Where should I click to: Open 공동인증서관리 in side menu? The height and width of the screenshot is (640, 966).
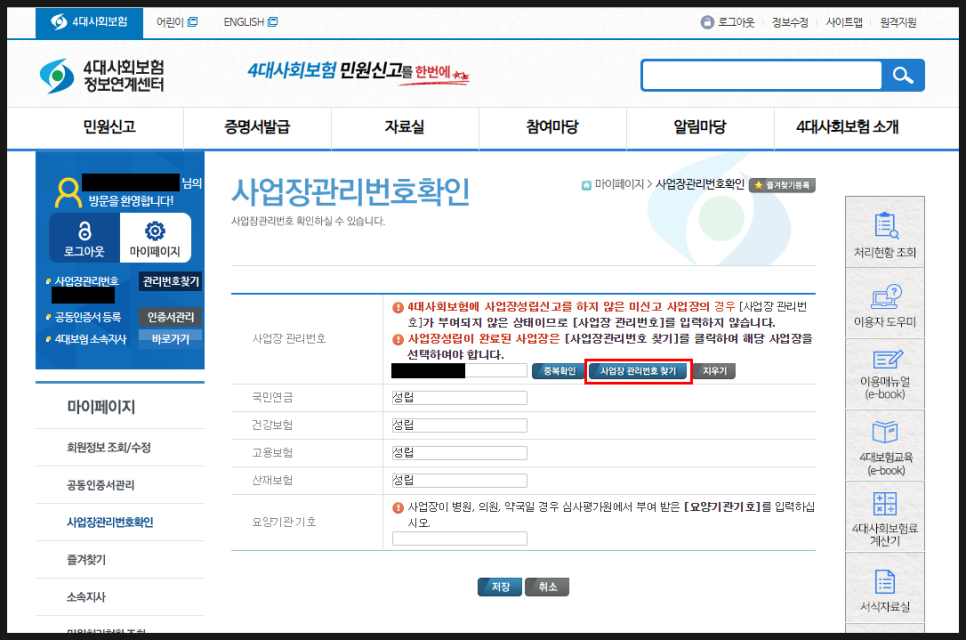(x=100, y=485)
